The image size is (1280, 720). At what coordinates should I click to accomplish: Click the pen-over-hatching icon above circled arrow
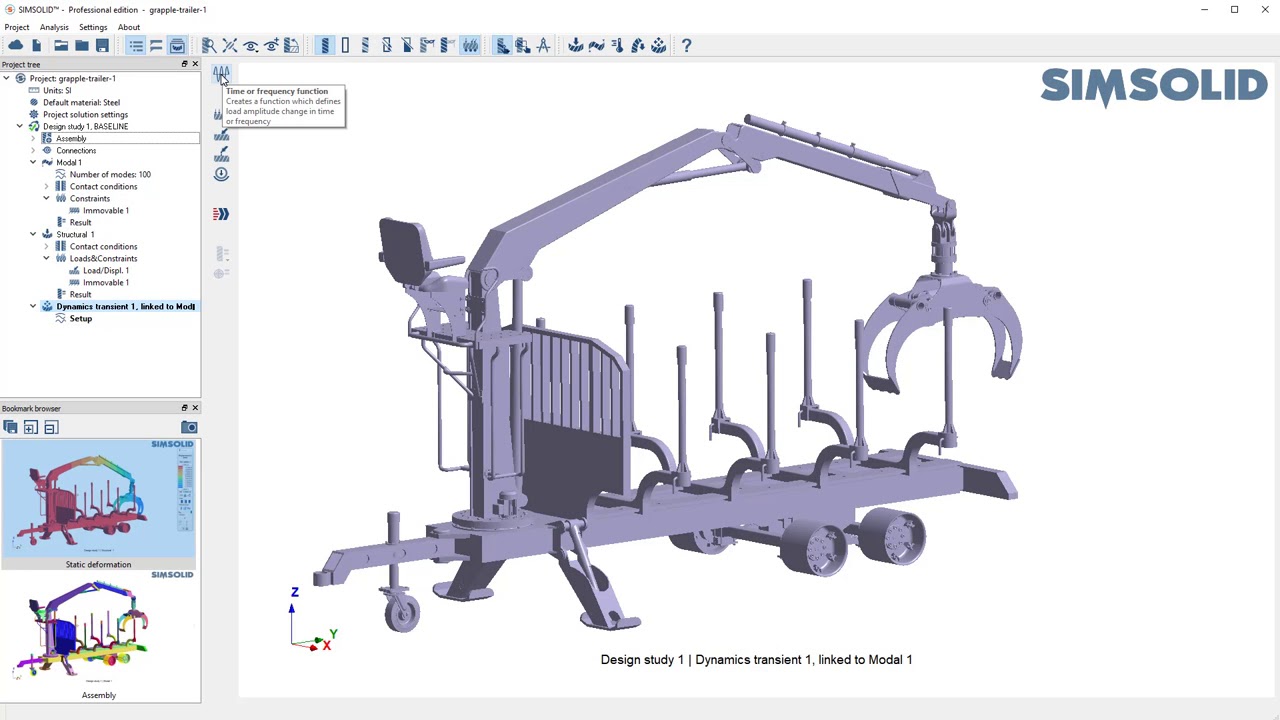pyautogui.click(x=221, y=154)
